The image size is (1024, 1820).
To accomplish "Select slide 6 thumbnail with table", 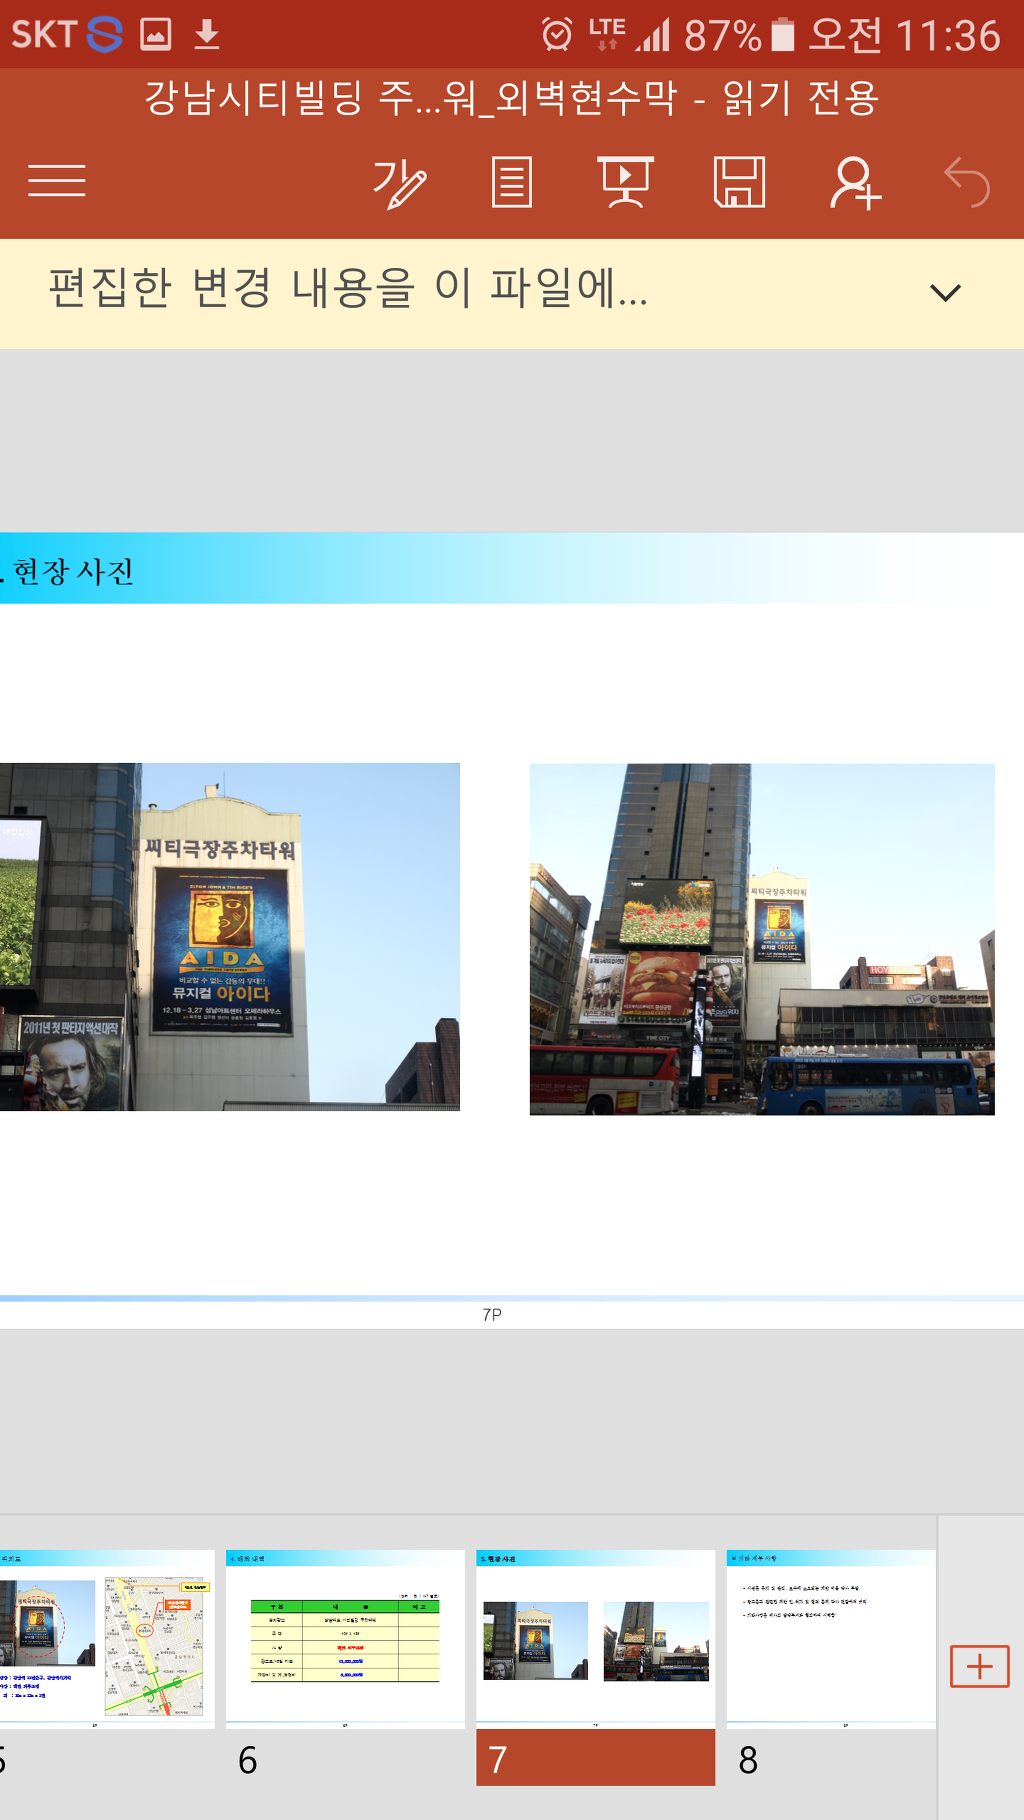I will 345,1638.
